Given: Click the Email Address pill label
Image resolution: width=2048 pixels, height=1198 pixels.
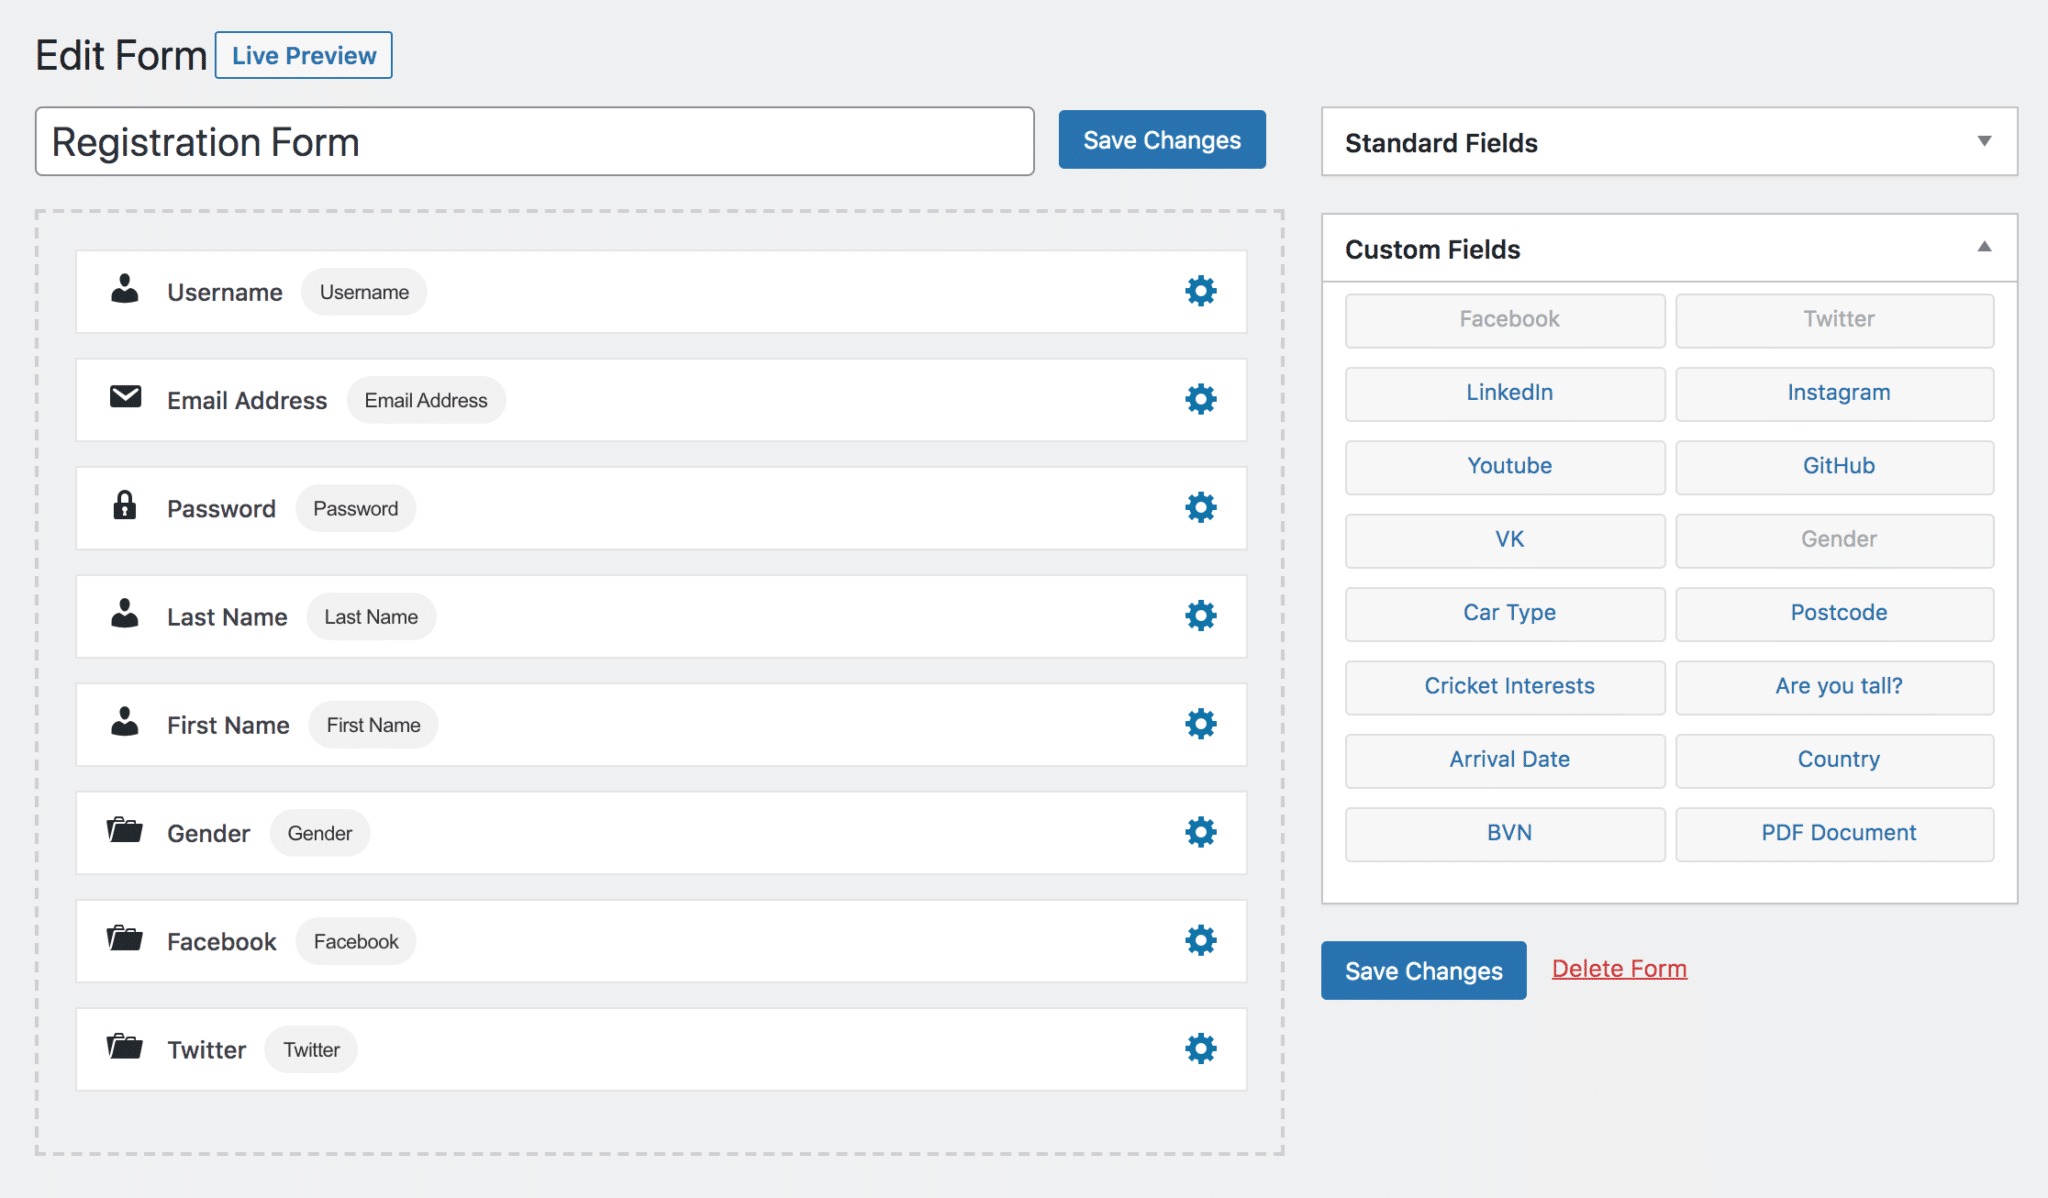Looking at the screenshot, I should [426, 400].
